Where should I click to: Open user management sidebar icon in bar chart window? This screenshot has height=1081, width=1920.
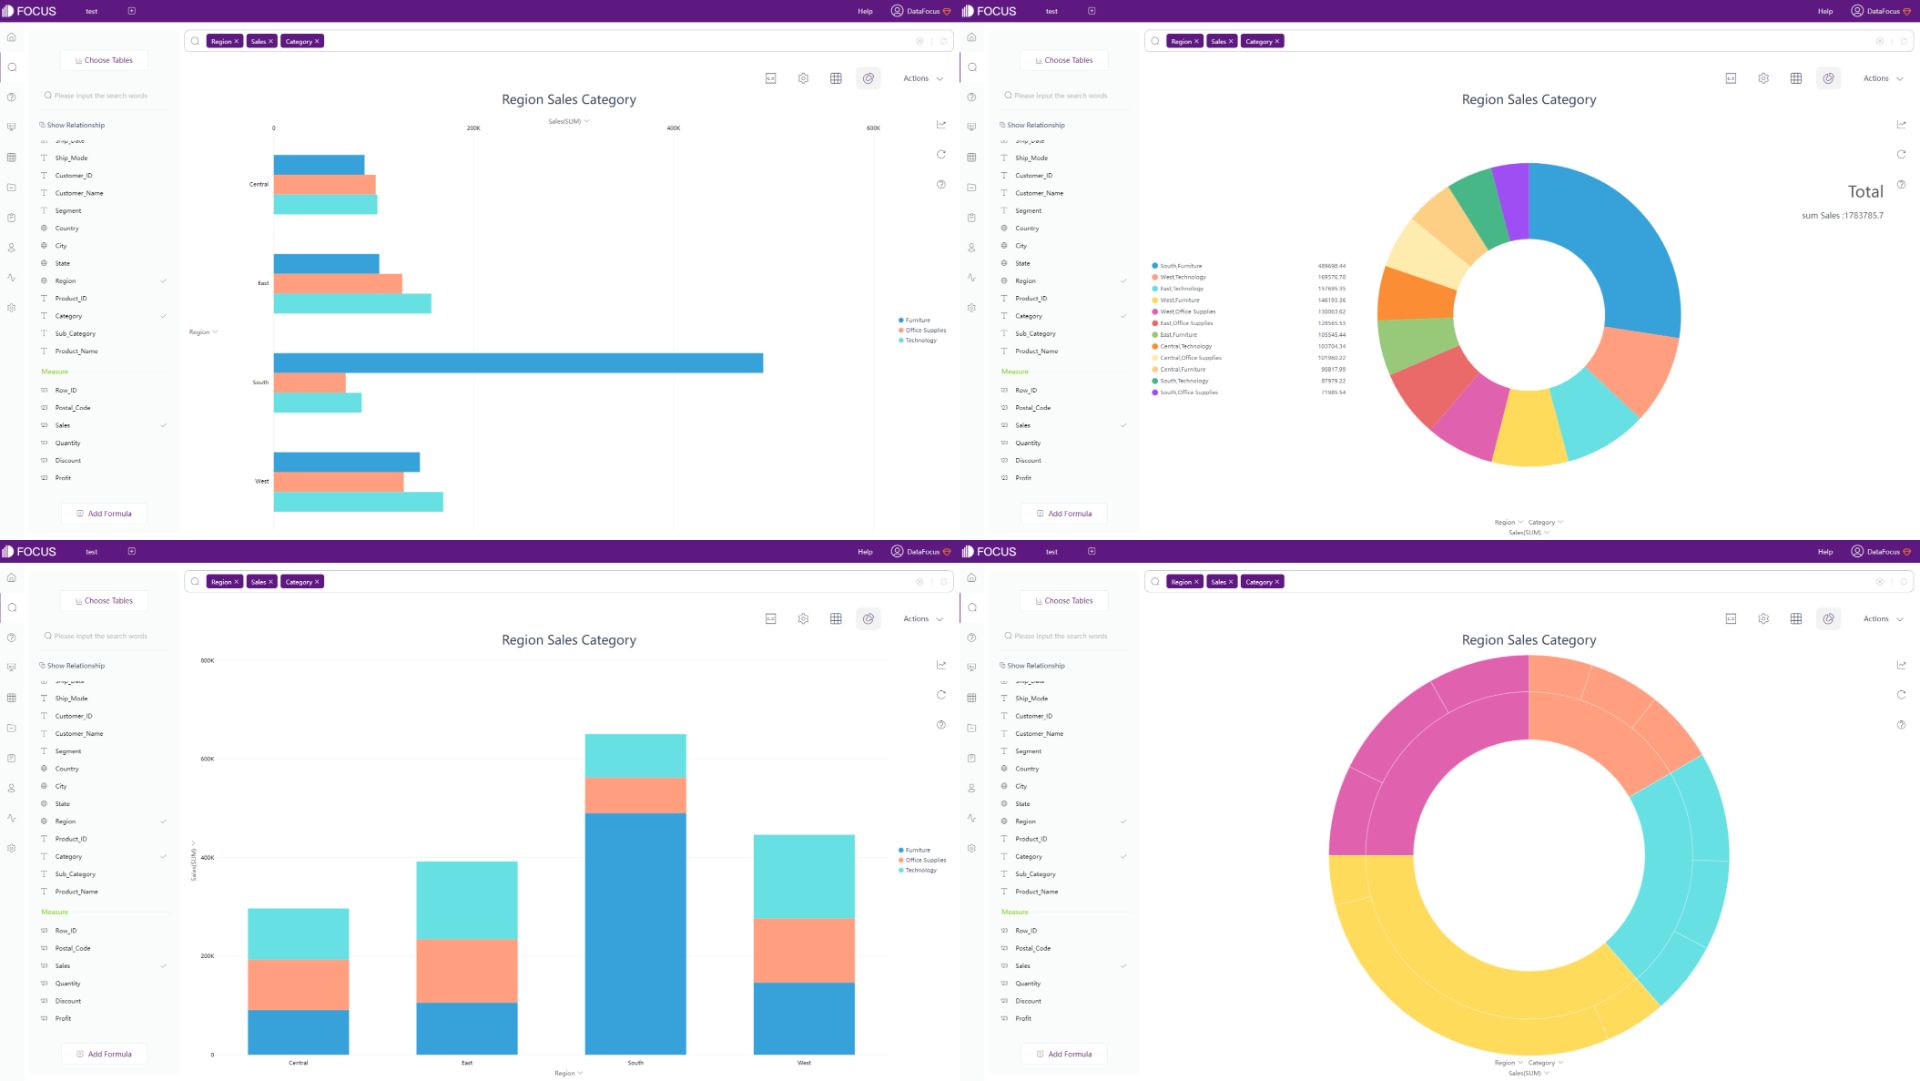[11, 247]
